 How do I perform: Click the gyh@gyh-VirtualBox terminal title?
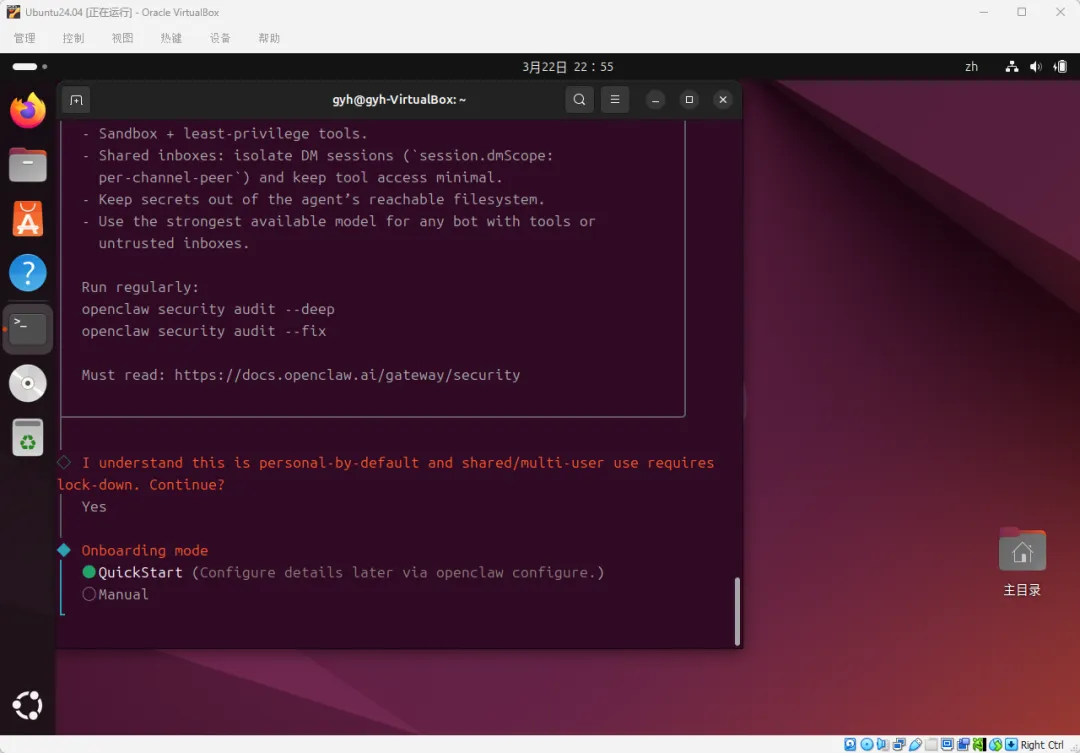click(x=399, y=100)
